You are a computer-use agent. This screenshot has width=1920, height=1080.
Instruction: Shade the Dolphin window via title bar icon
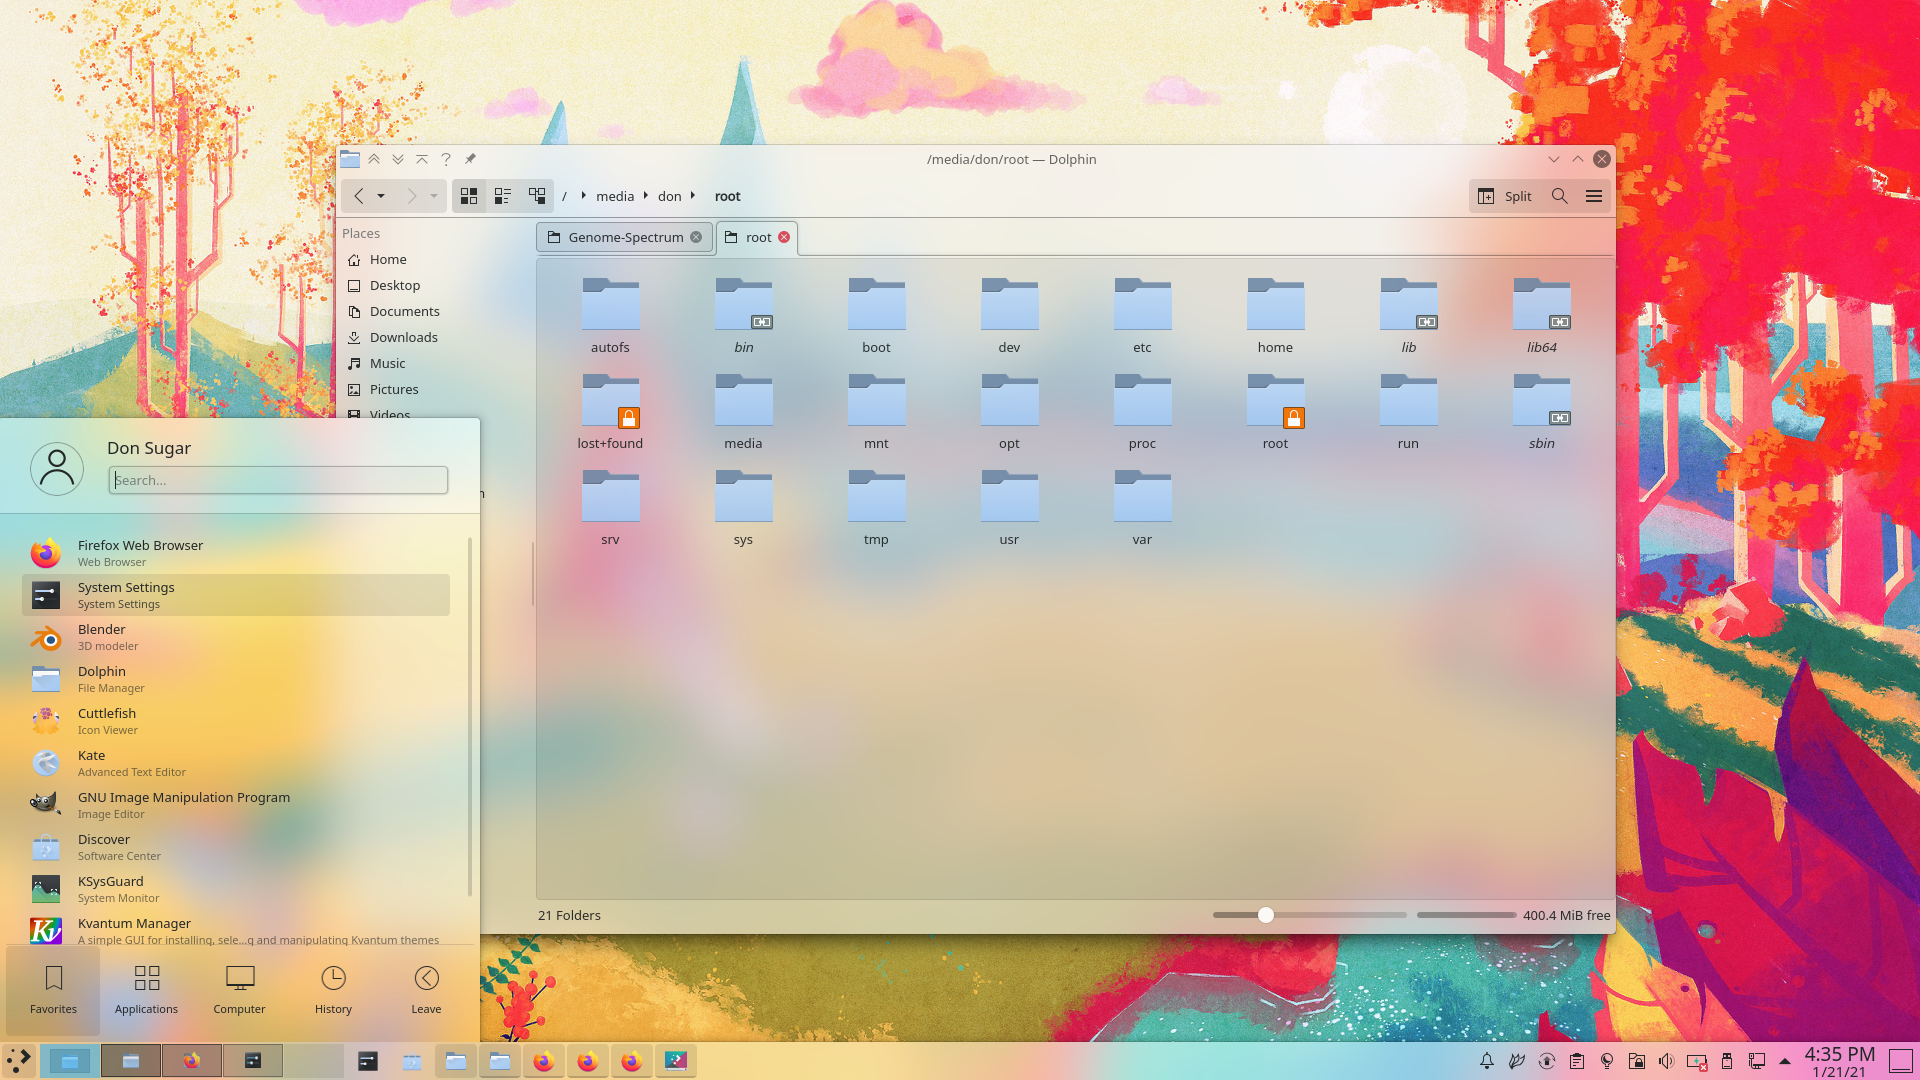(422, 159)
